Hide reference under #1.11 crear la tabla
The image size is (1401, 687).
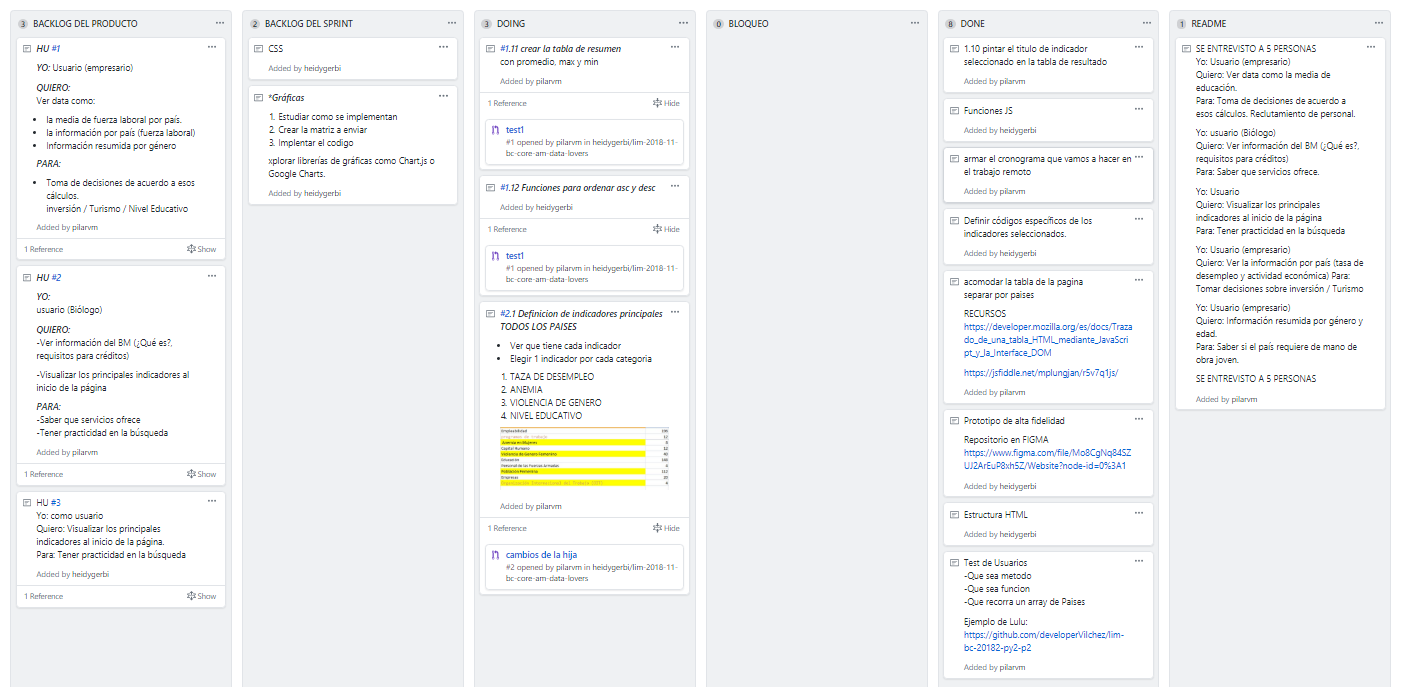click(x=666, y=103)
